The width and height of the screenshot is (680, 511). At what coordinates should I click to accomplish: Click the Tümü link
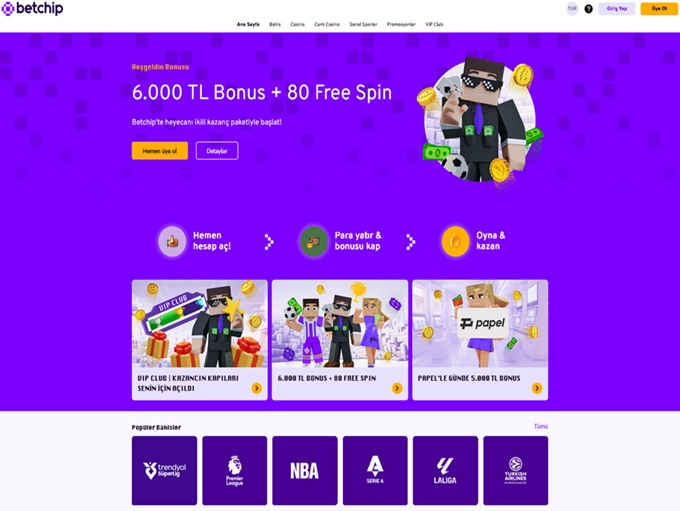(x=541, y=426)
